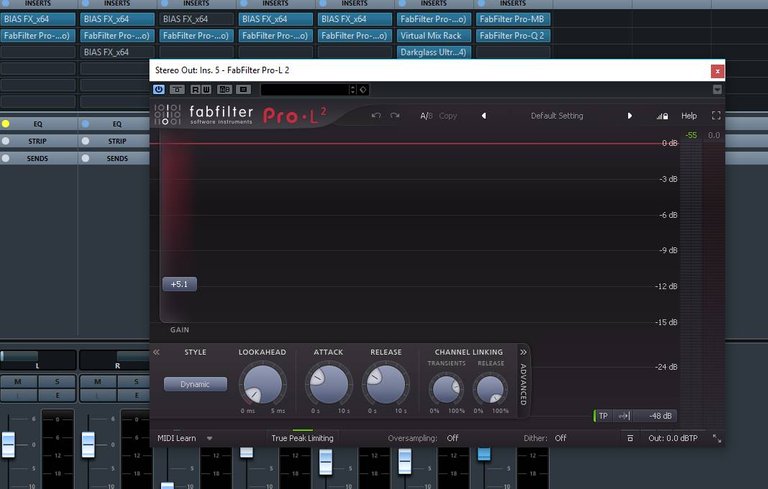Click MIDI Learn
Viewport: 768px width, 489px height.
[x=176, y=438]
